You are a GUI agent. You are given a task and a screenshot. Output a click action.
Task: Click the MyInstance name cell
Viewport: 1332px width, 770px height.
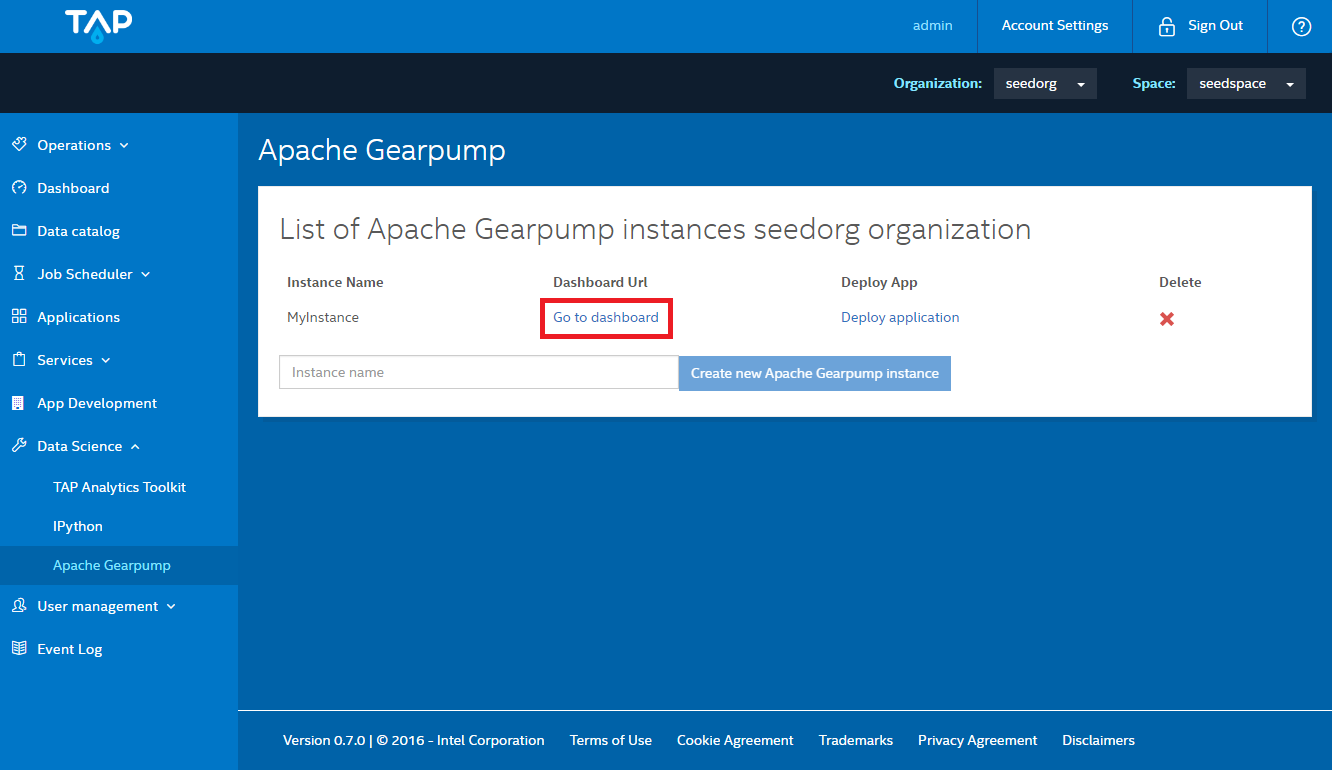323,317
